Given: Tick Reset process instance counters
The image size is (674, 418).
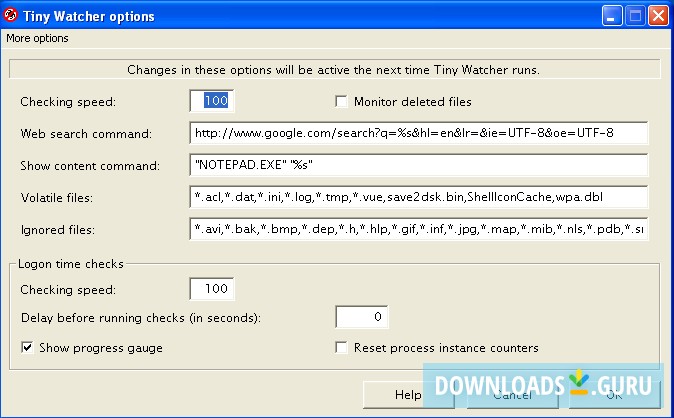Looking at the screenshot, I should point(341,347).
